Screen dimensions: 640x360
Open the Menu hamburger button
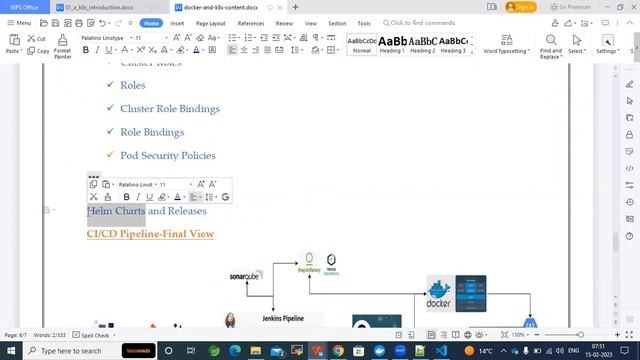click(19, 23)
